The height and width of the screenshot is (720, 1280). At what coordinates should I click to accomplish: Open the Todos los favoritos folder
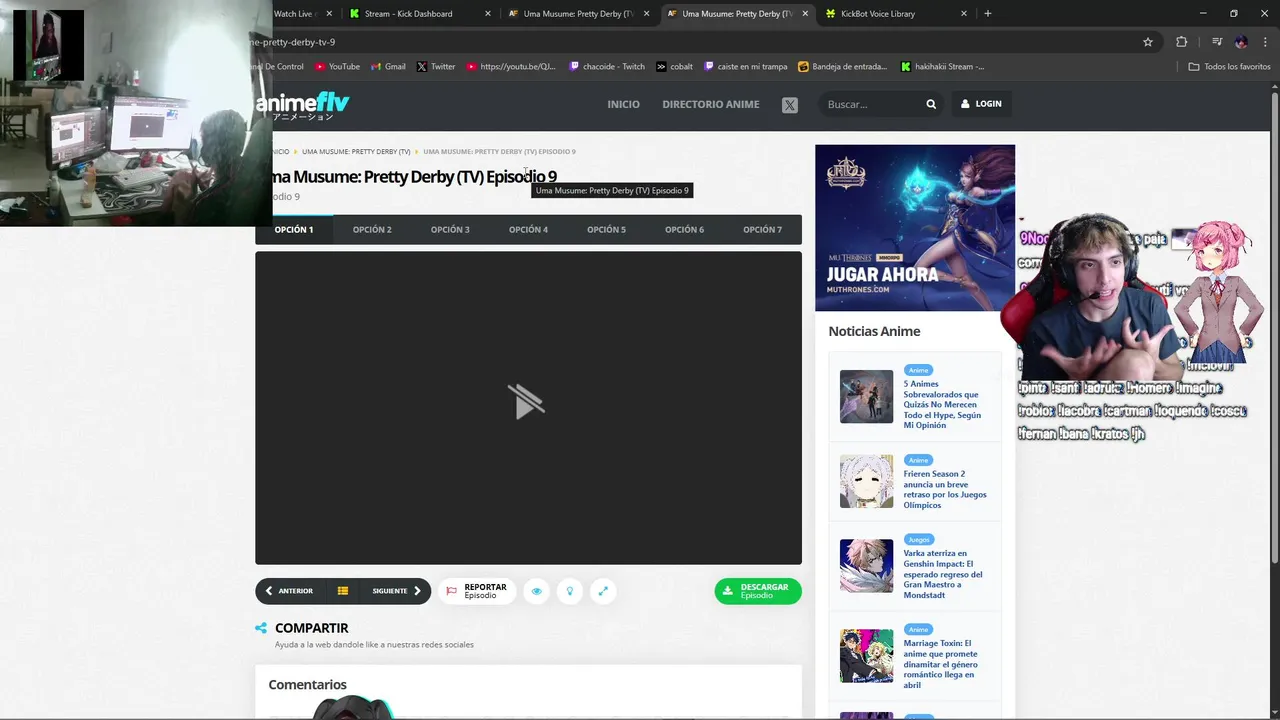1230,67
